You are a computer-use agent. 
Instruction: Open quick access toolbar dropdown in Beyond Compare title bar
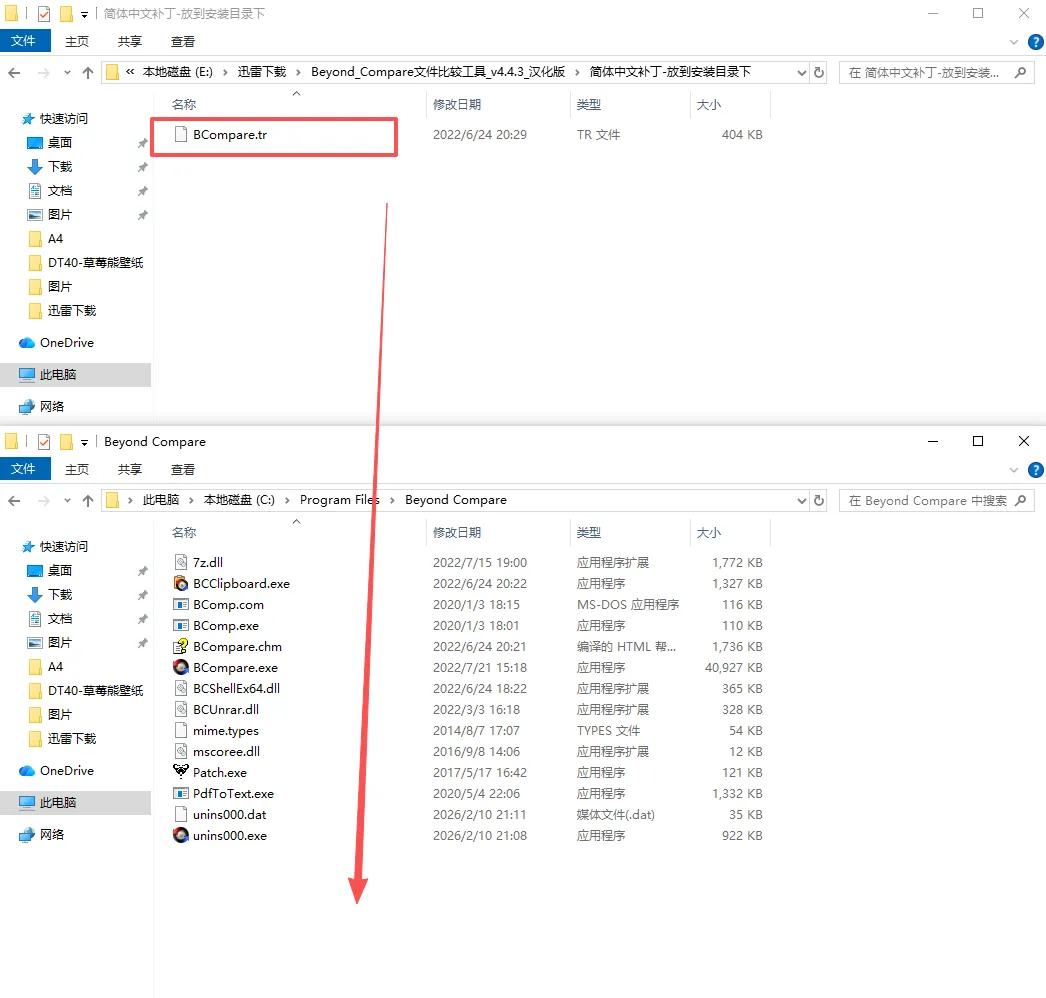tap(84, 442)
